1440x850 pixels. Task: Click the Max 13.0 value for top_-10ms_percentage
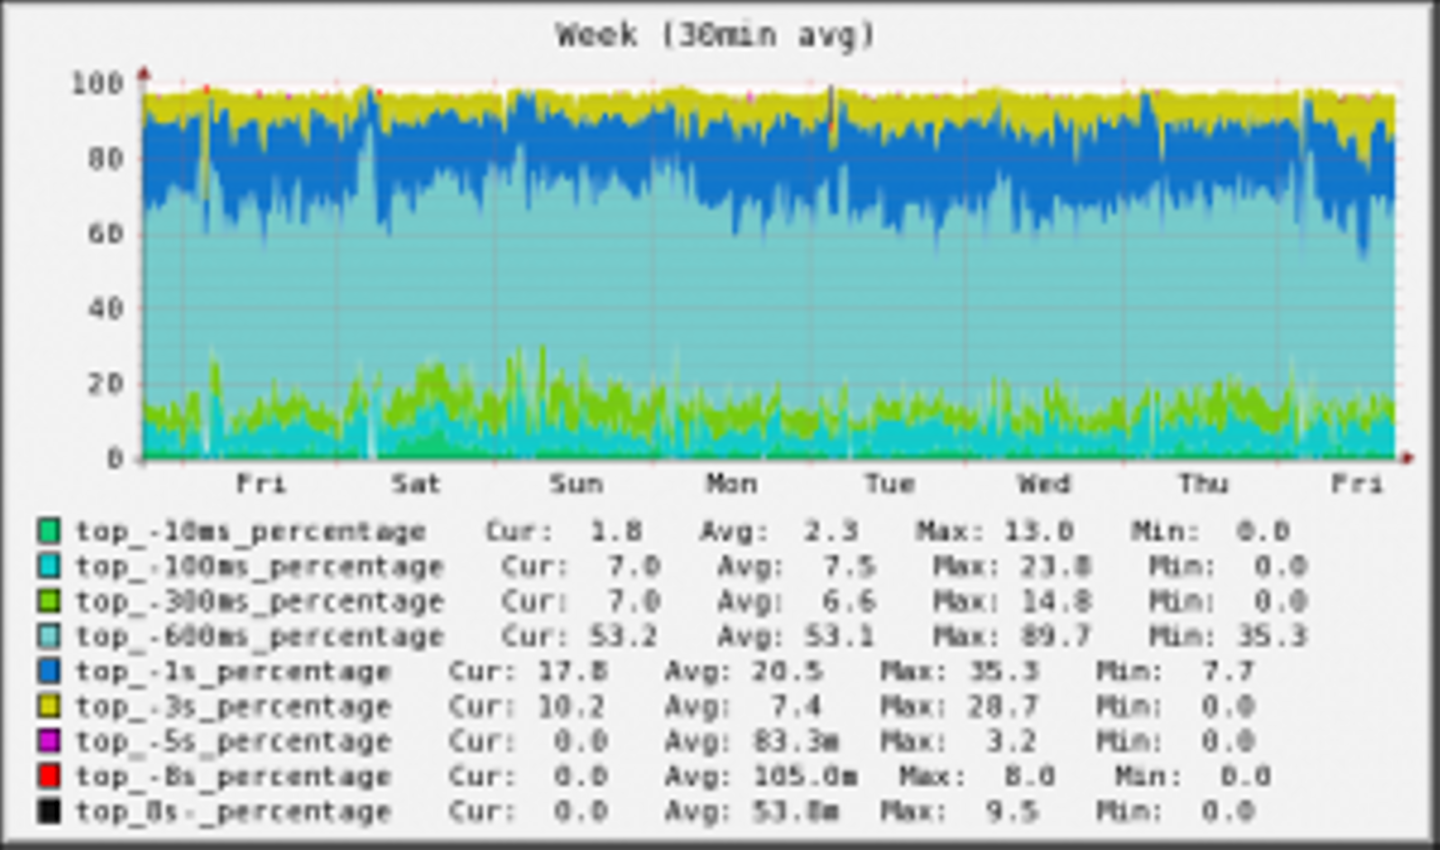pos(1038,531)
